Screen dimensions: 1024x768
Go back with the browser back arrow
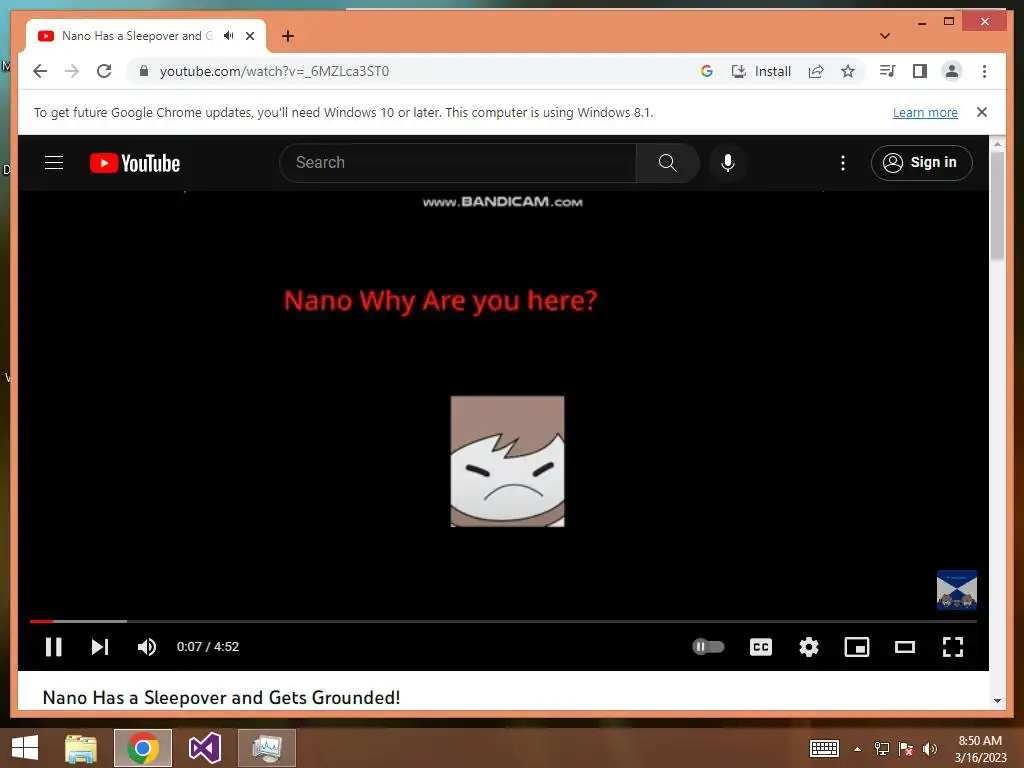[x=40, y=71]
